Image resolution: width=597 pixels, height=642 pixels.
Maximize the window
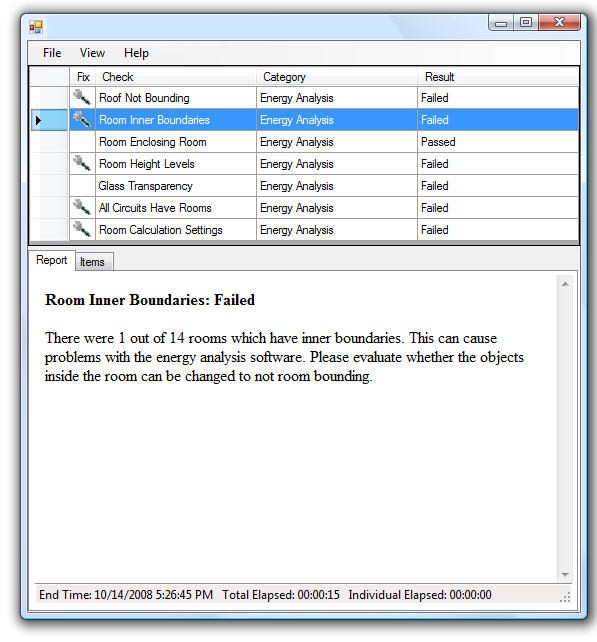click(x=526, y=23)
